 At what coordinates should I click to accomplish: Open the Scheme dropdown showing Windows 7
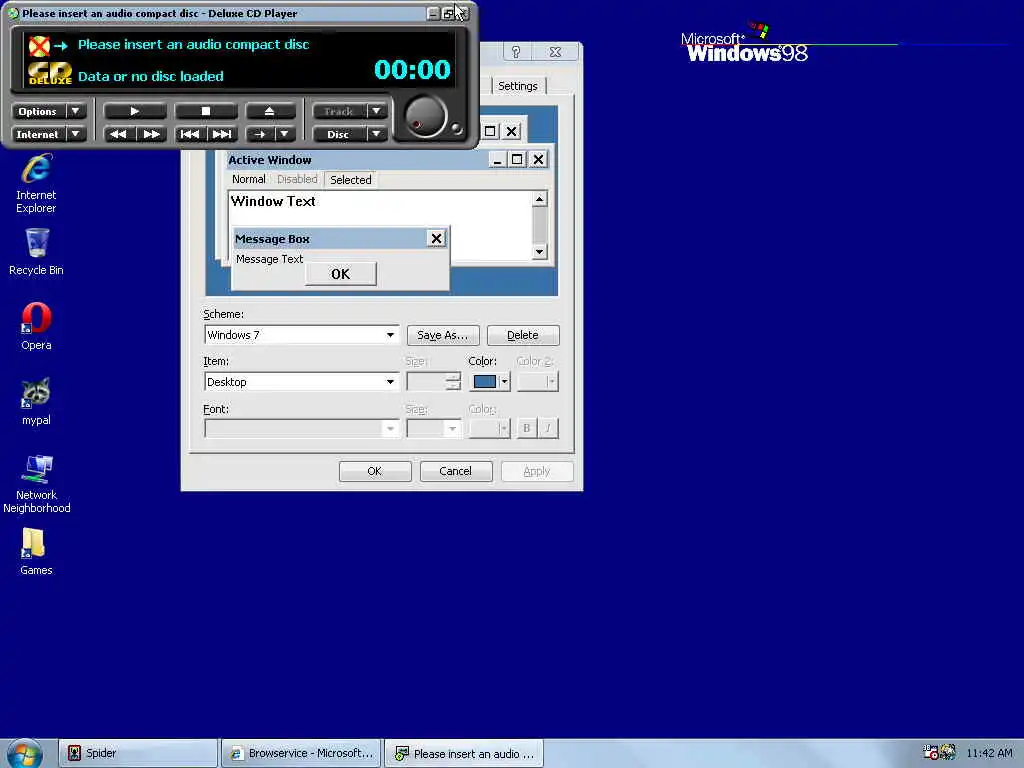tap(301, 335)
